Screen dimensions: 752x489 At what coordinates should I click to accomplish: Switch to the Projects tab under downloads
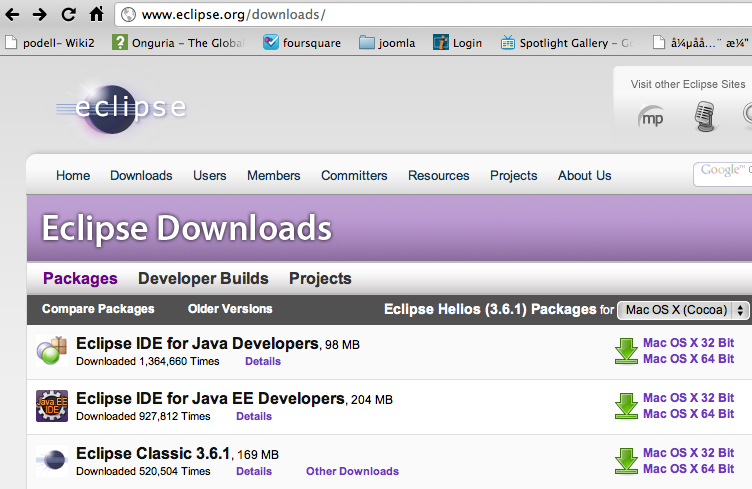pos(320,279)
